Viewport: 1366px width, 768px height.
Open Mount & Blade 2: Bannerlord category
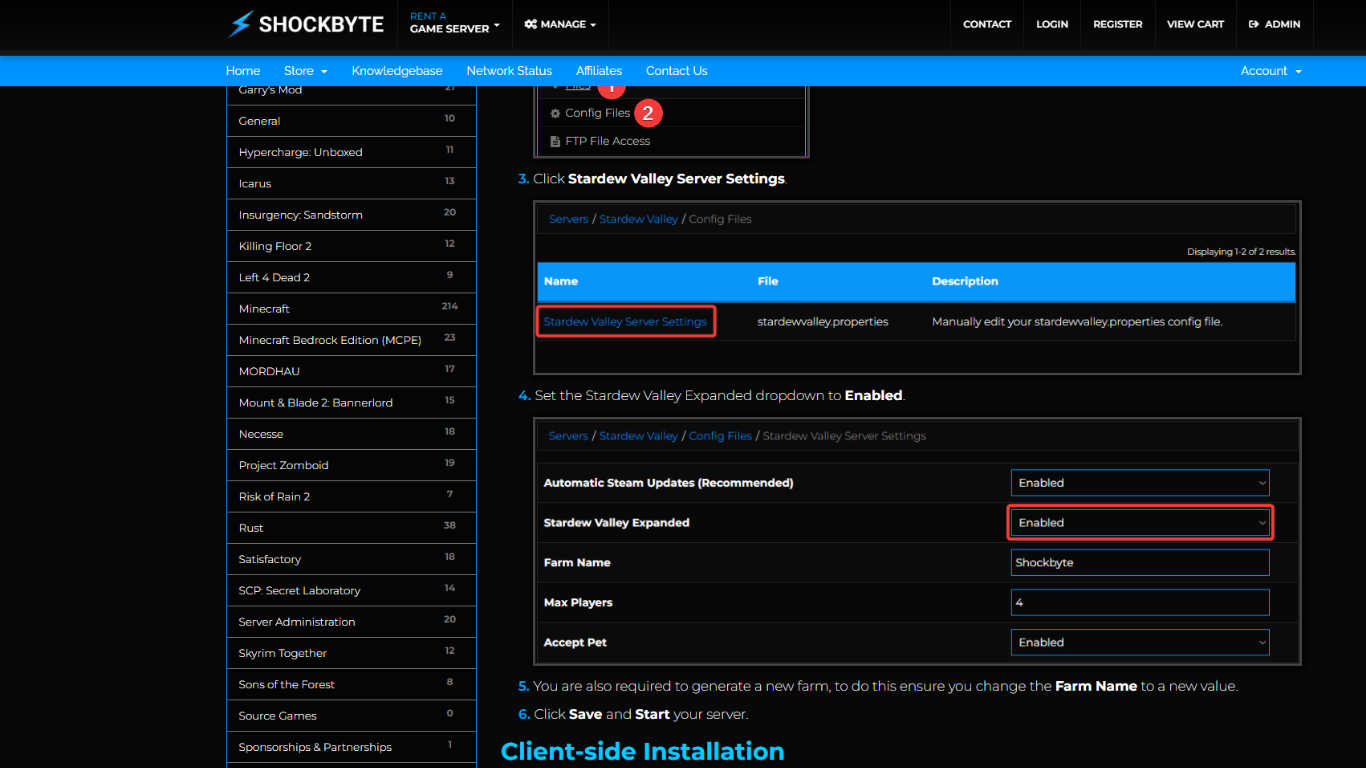tap(351, 403)
